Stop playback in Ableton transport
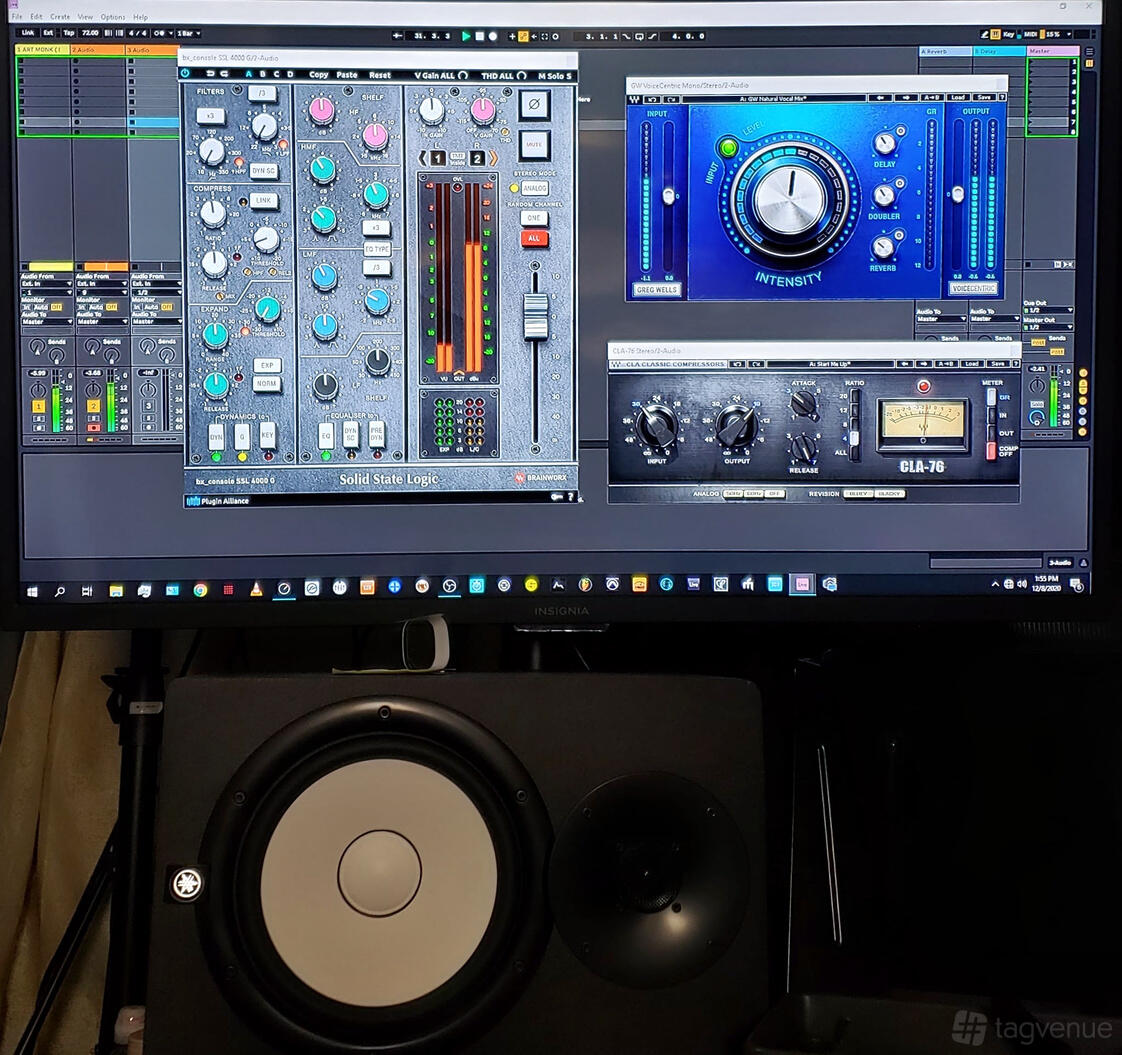The height and width of the screenshot is (1055, 1122). point(480,36)
